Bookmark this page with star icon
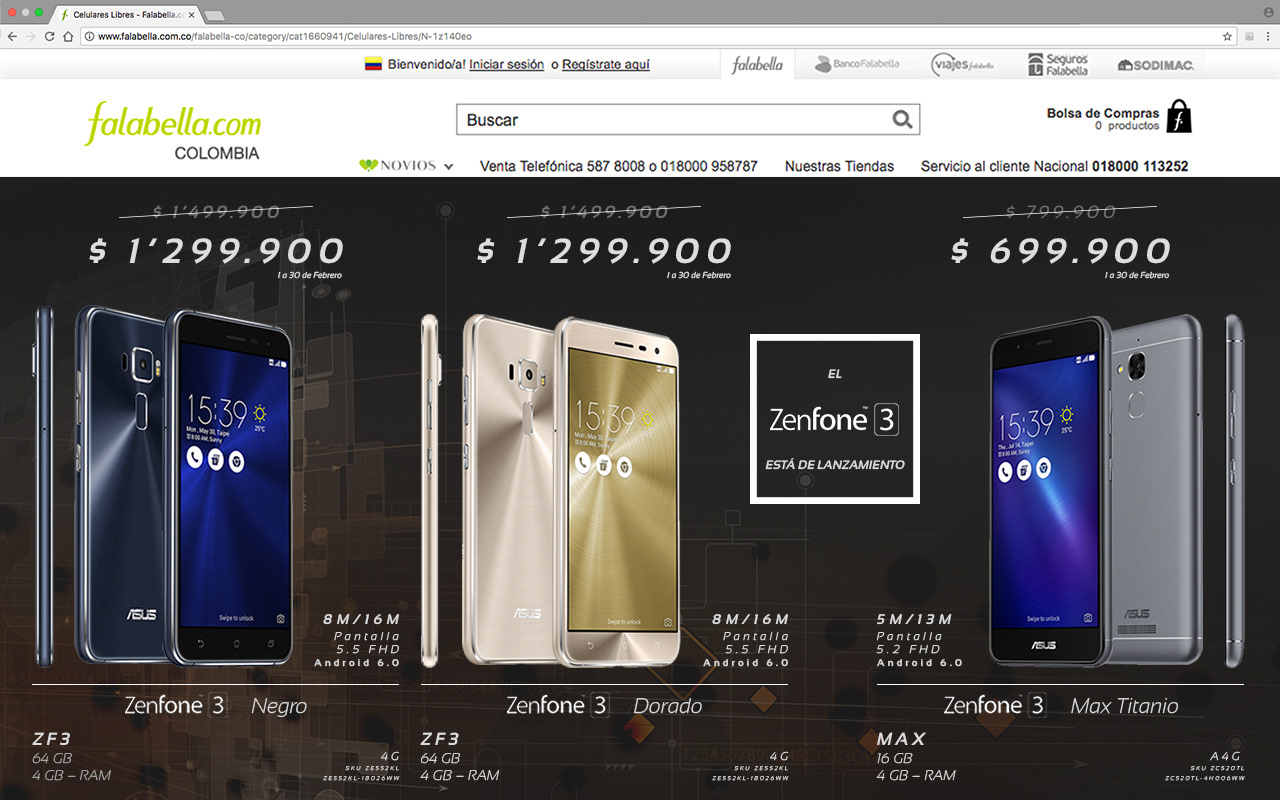 pyautogui.click(x=1227, y=36)
